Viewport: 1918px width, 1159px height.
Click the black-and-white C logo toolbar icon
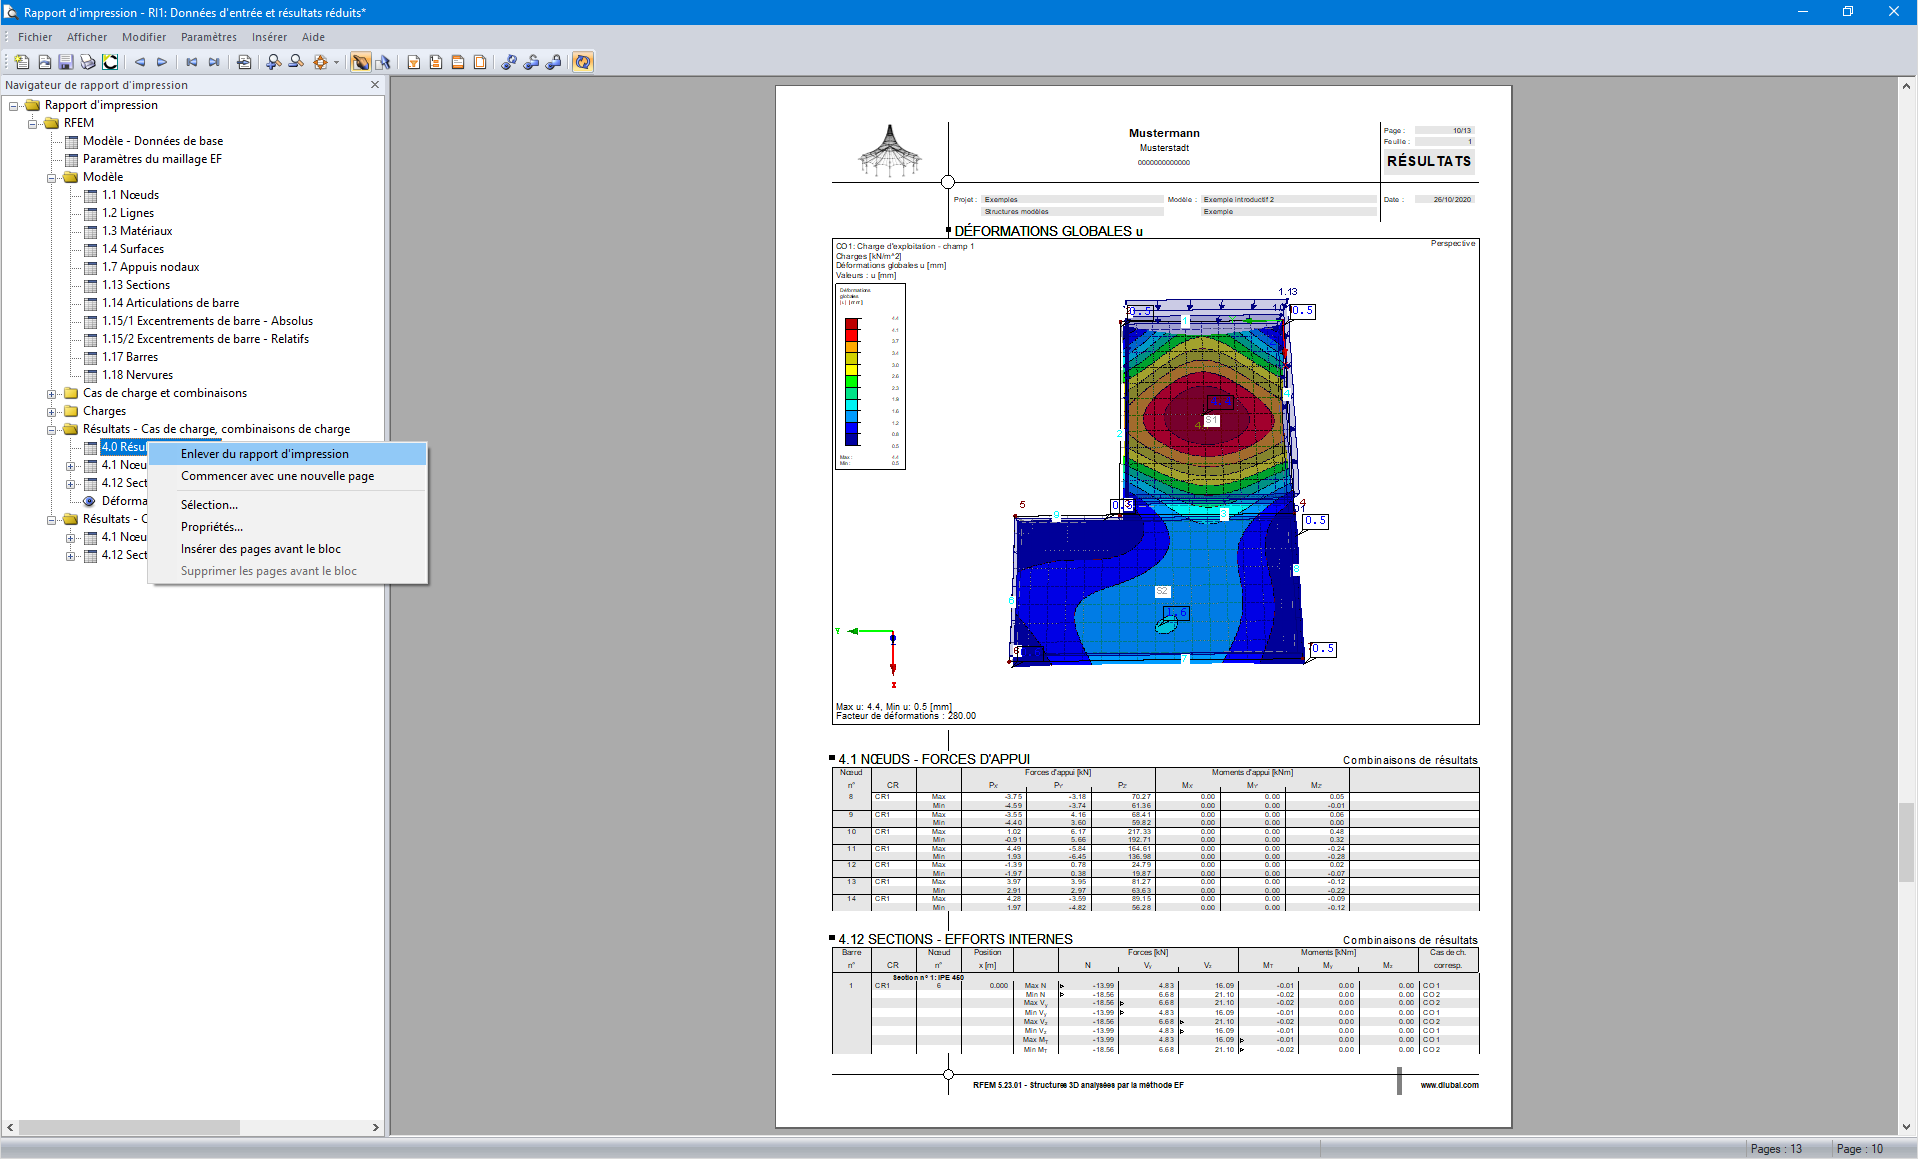110,62
